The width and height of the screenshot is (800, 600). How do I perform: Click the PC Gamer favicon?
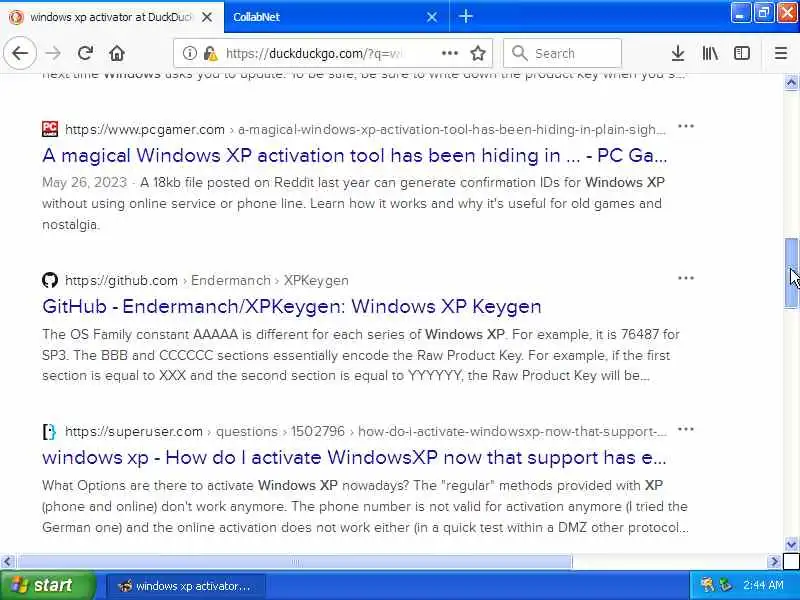(50, 129)
